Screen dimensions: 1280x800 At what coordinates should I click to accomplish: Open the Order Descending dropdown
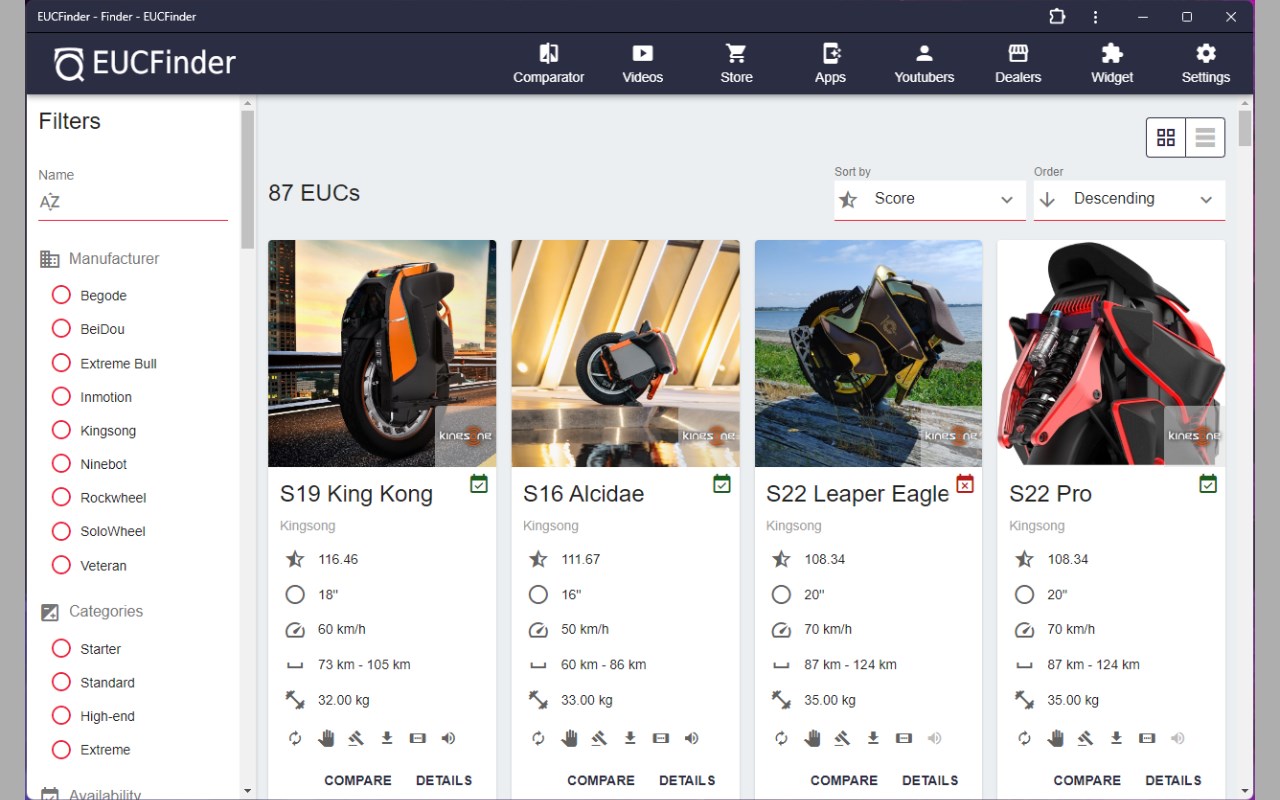tap(1129, 199)
